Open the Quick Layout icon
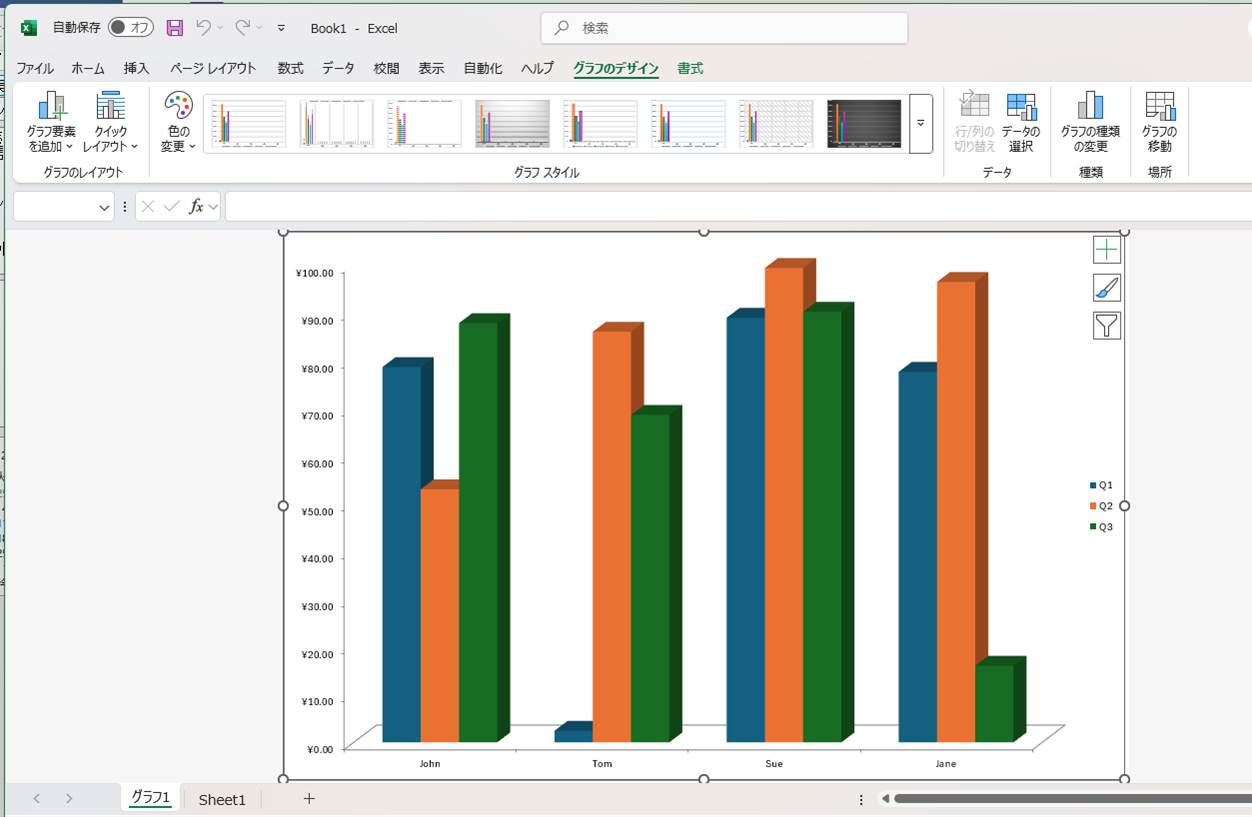Screen dimensions: 1252x817 point(110,108)
